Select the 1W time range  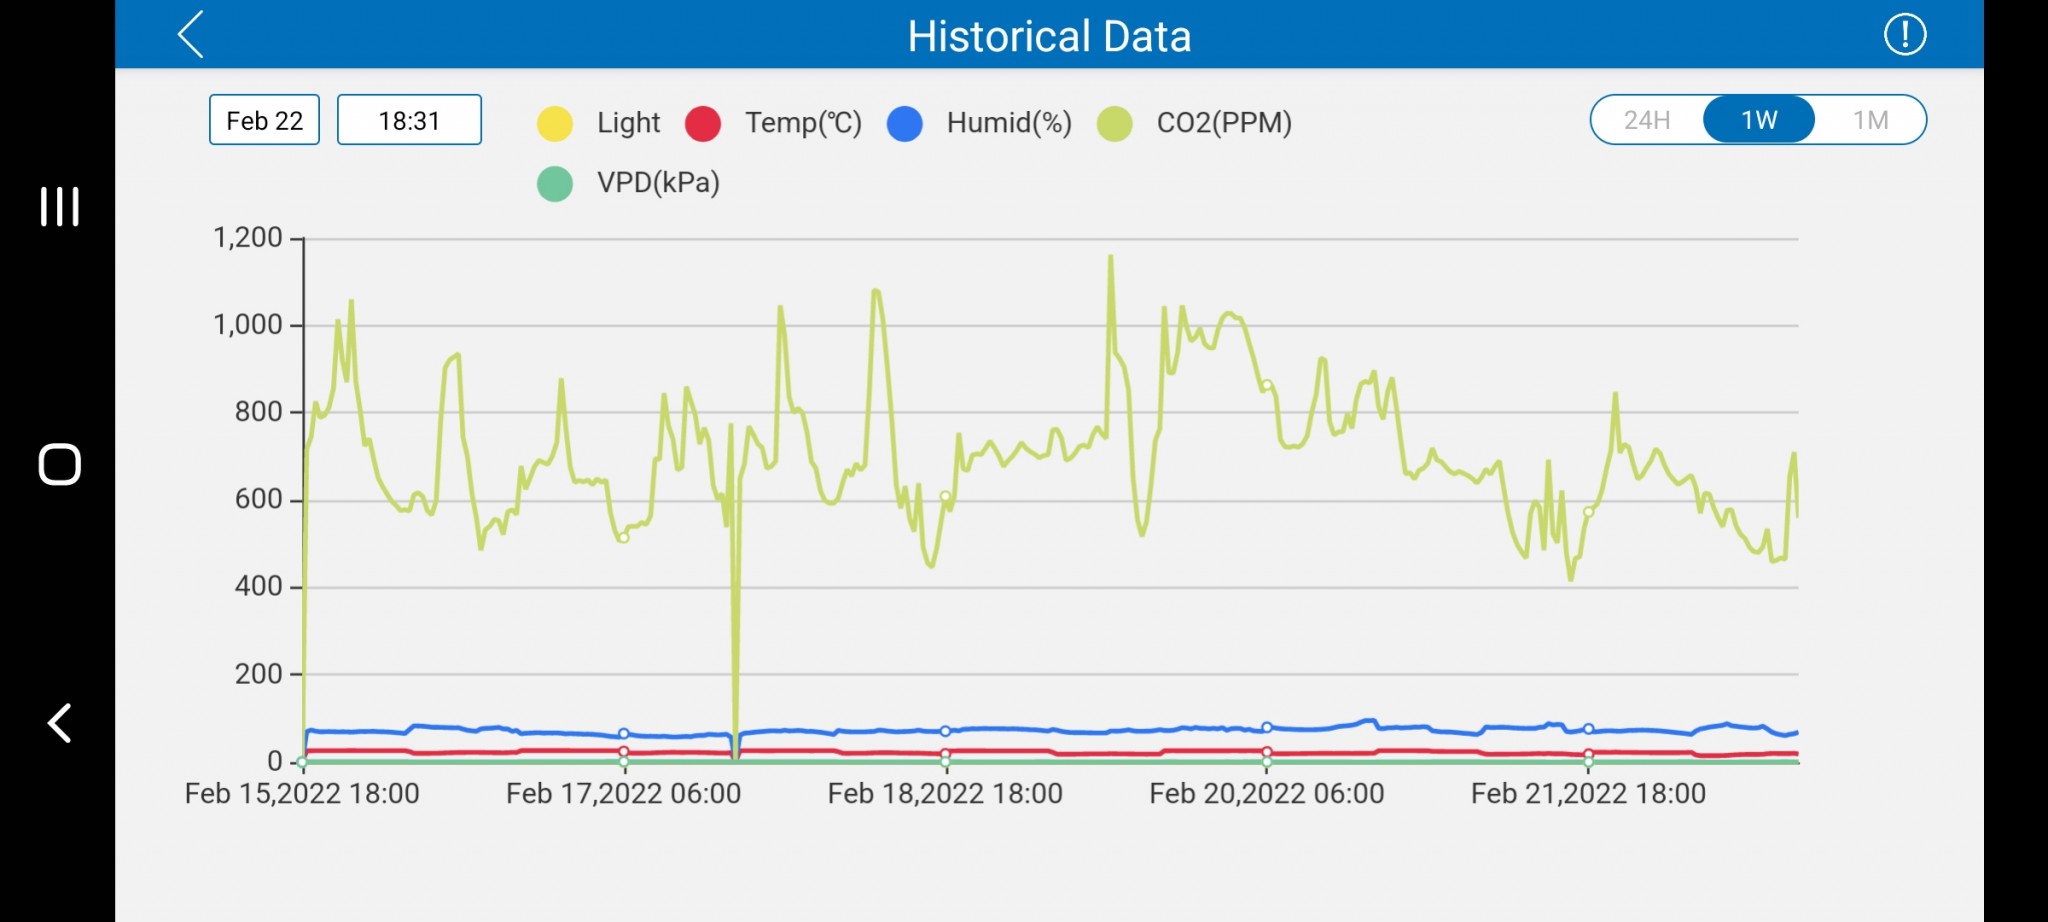1759,120
